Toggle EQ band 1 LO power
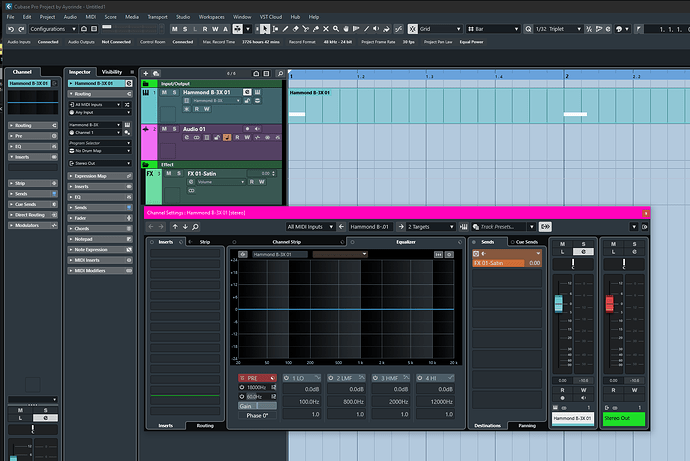This screenshot has width=690, height=461. (286, 378)
